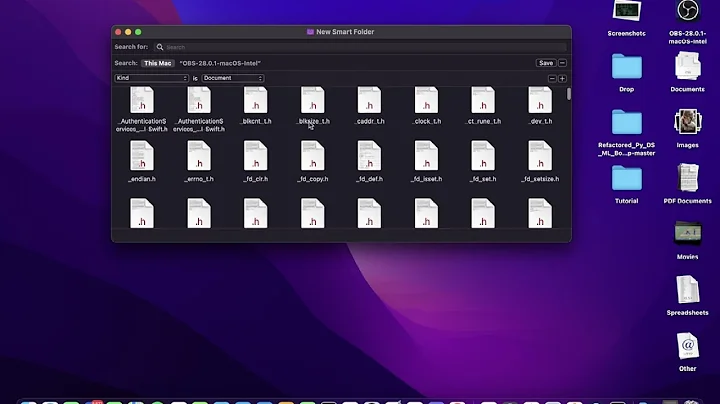This screenshot has width=720, height=404.
Task: Select the _blksize_t.h file icon
Action: (x=313, y=101)
